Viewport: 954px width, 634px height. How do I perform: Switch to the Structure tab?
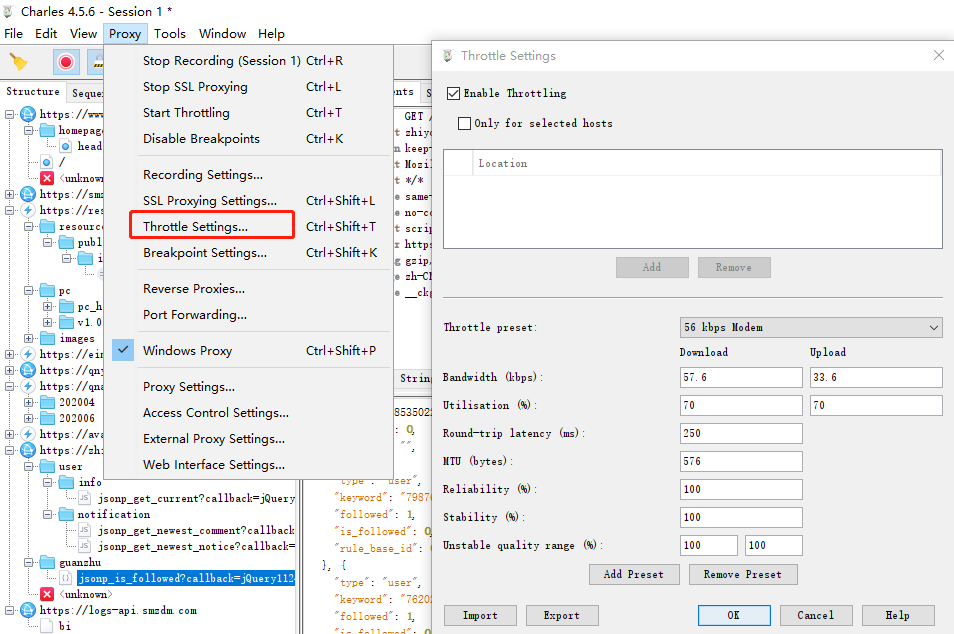pyautogui.click(x=33, y=91)
